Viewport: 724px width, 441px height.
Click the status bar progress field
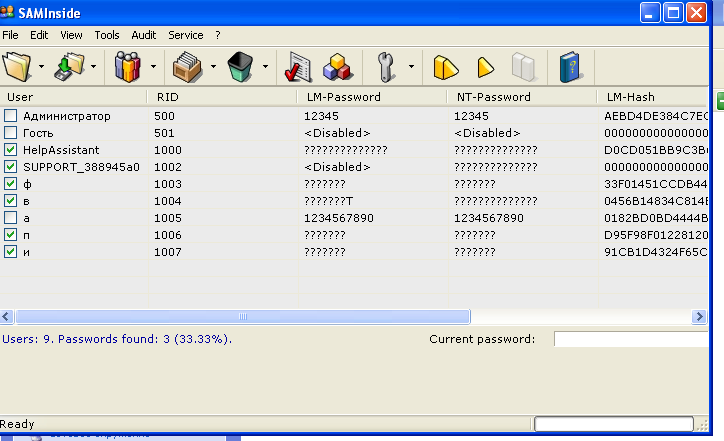614,424
